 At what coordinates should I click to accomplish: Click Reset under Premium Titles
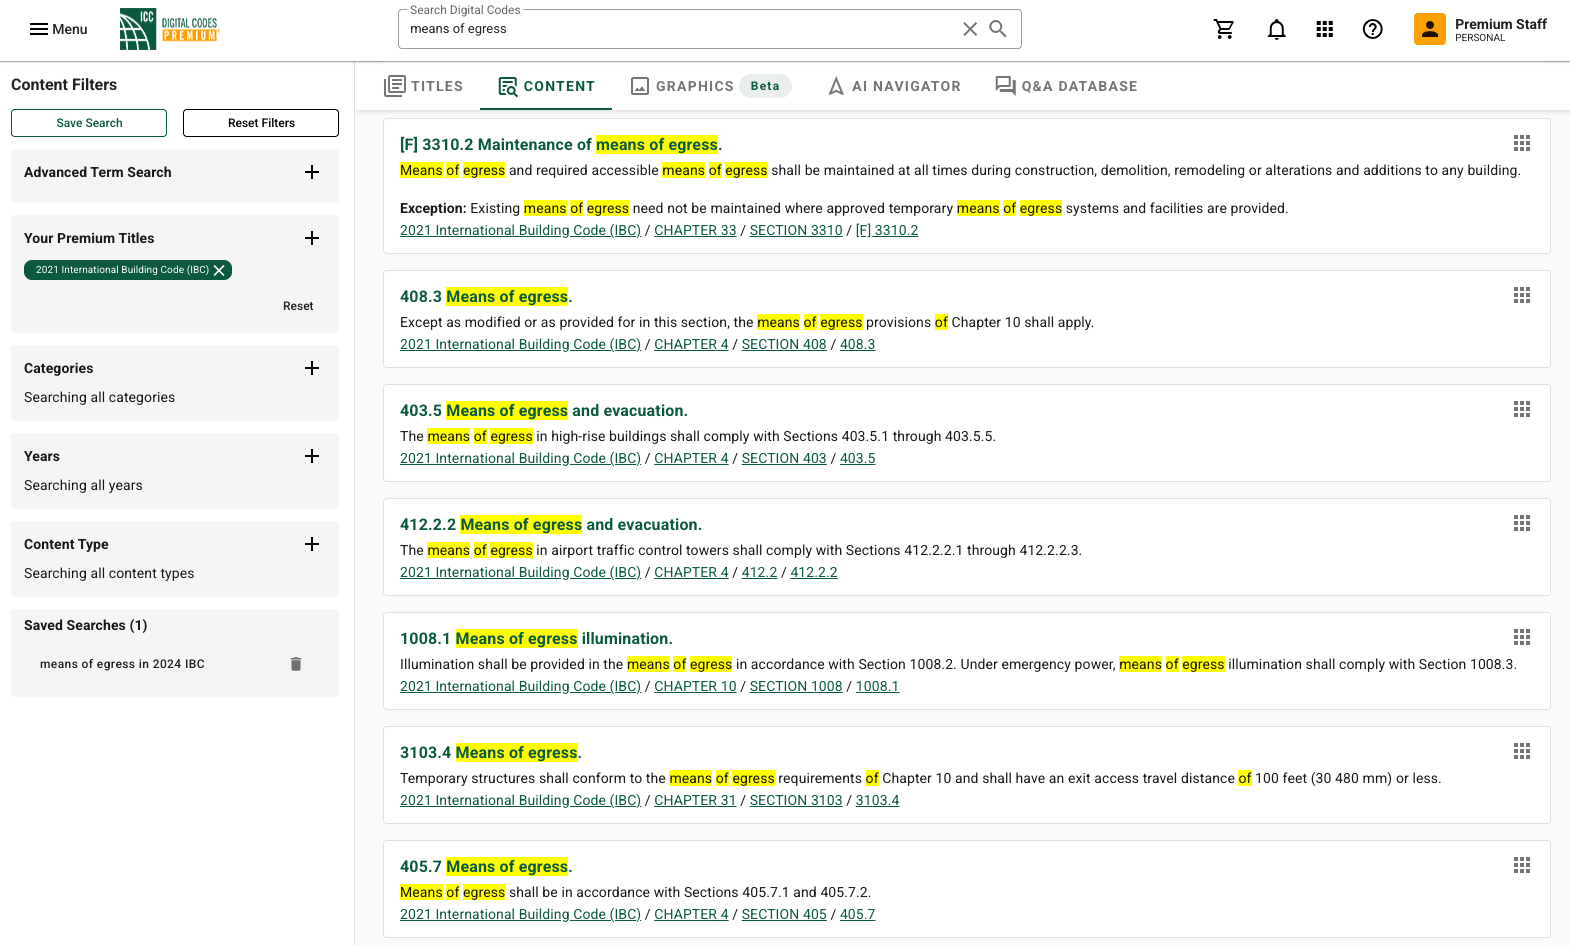[x=298, y=306]
